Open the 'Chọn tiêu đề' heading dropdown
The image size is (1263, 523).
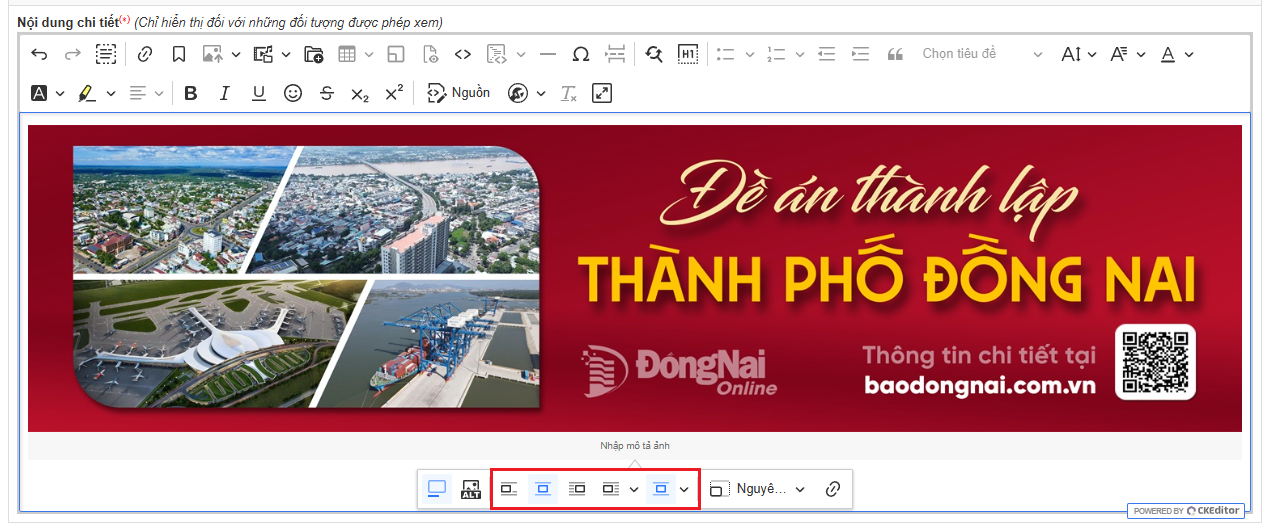[981, 54]
